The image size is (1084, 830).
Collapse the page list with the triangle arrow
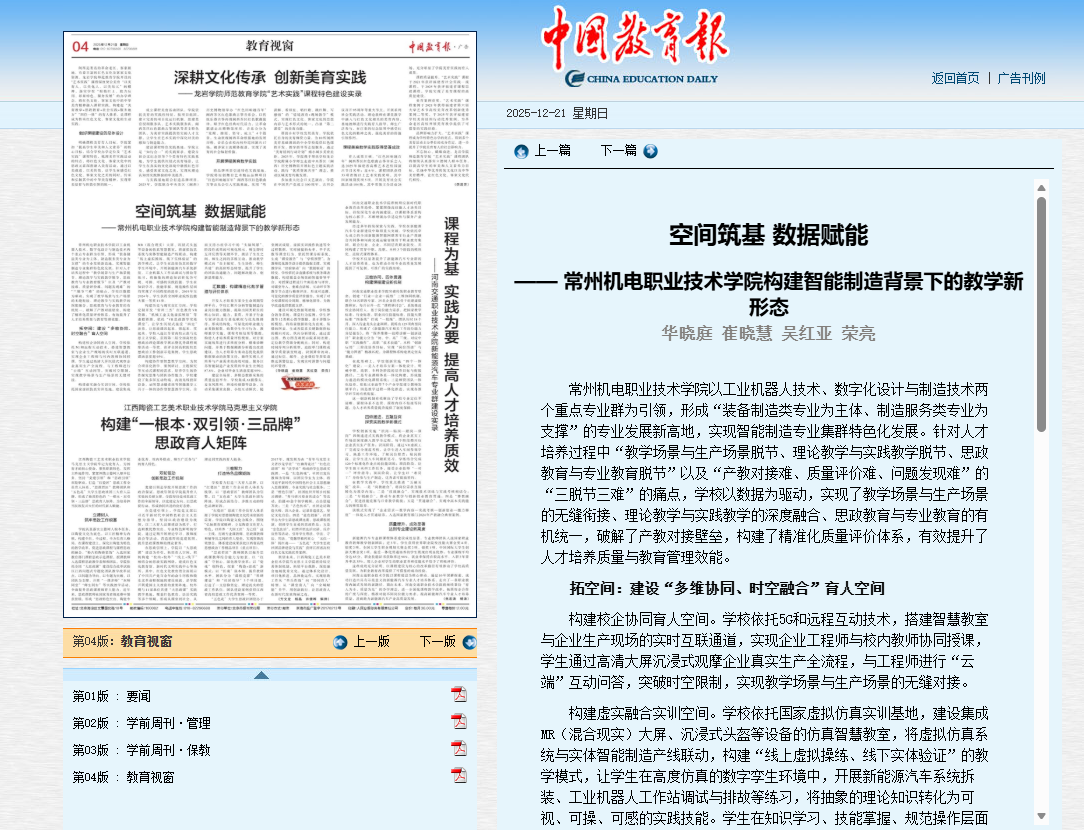(262, 675)
